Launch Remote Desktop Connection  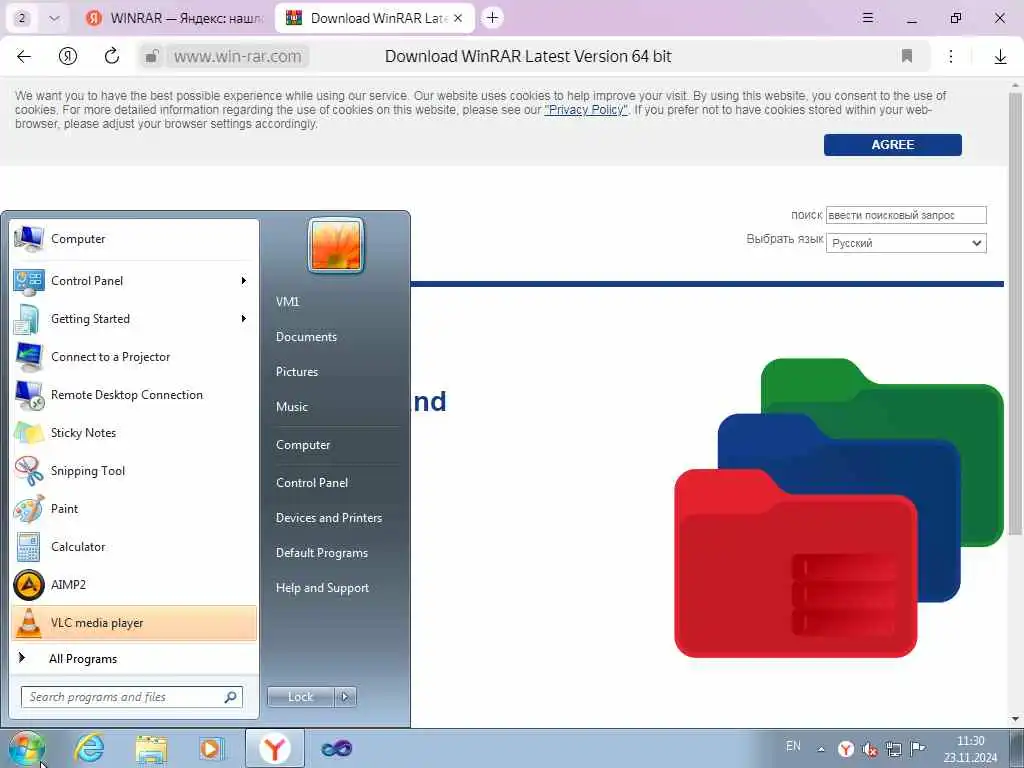pos(134,394)
